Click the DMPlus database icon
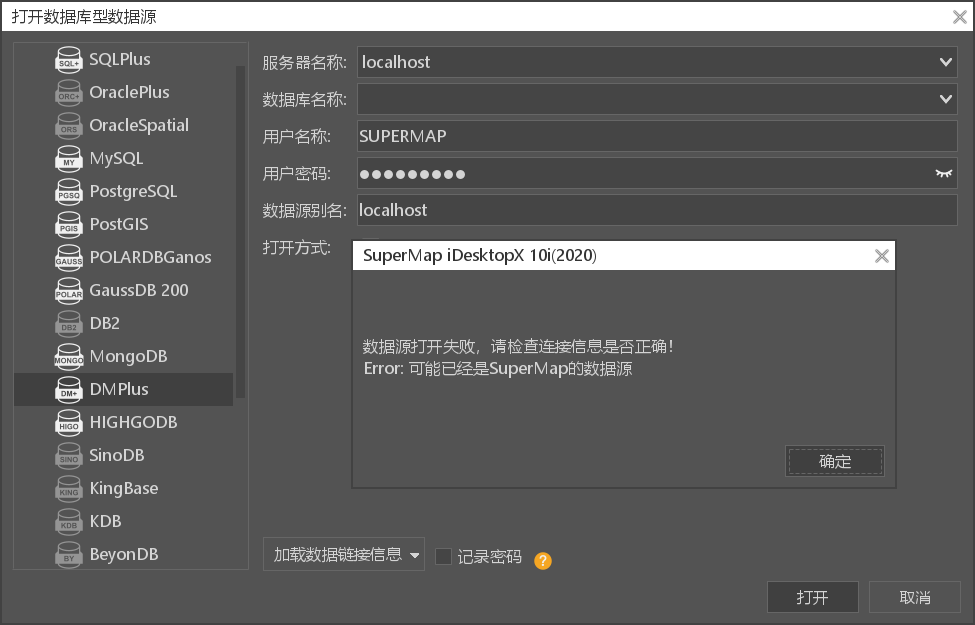This screenshot has width=975, height=625. [68, 389]
